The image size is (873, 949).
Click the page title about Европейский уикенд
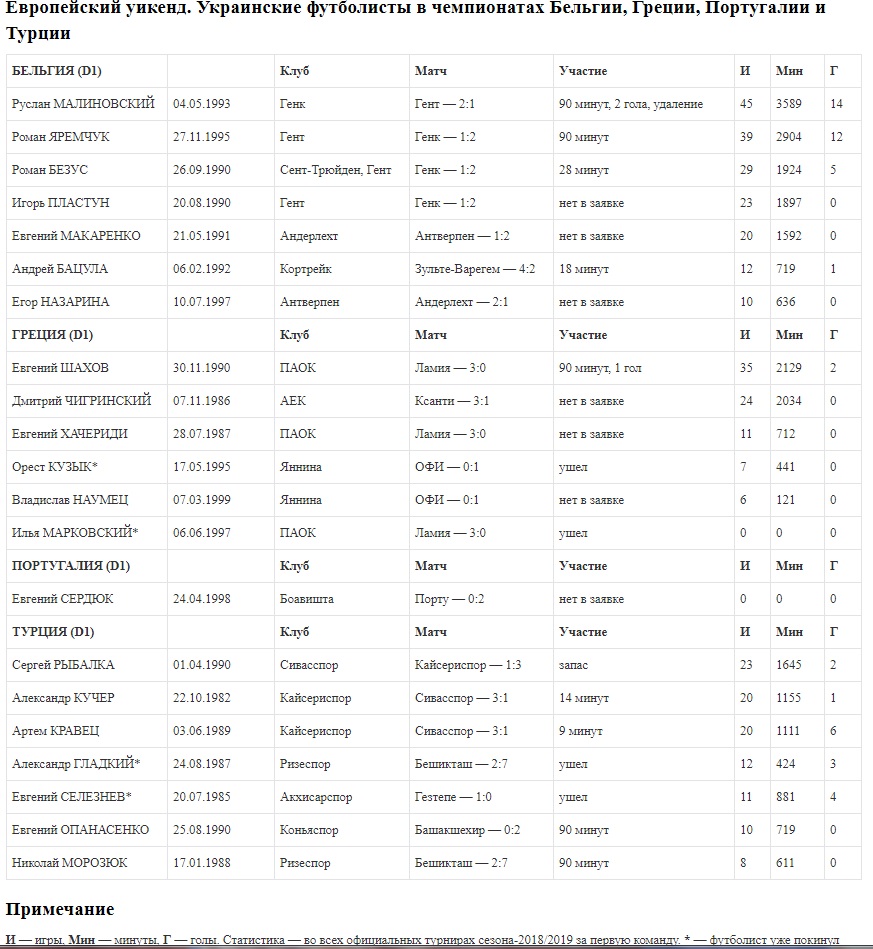415,20
